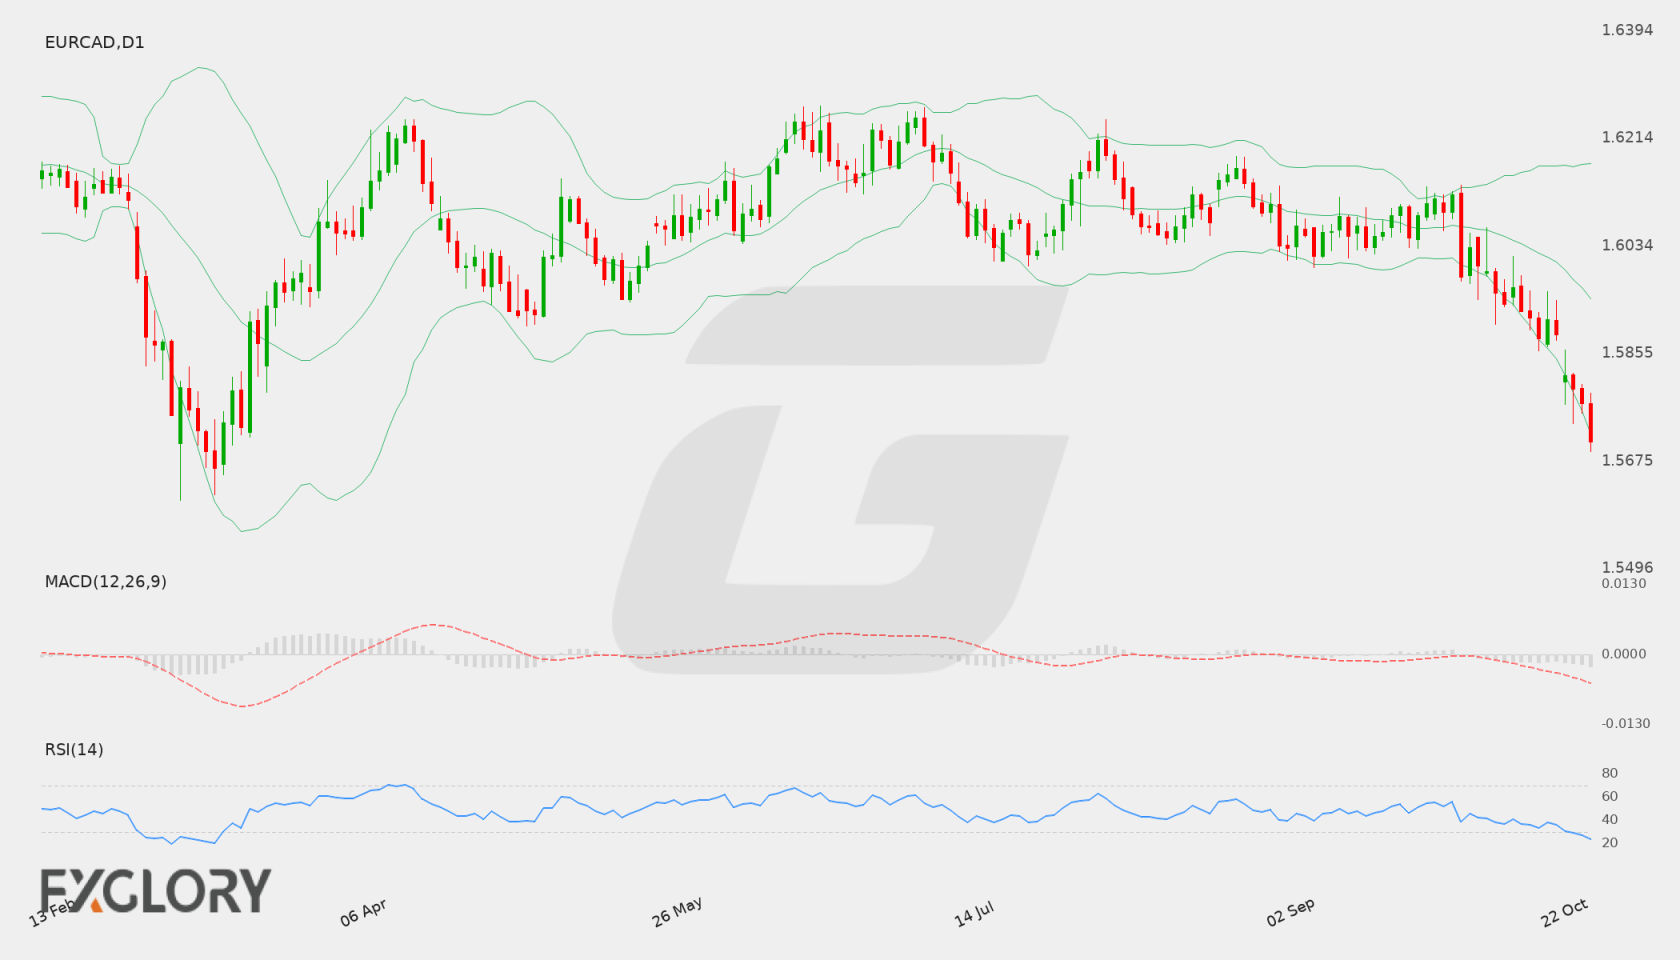1680x960 pixels.
Task: Click the MACD(12,26,9) indicator label
Action: point(105,581)
